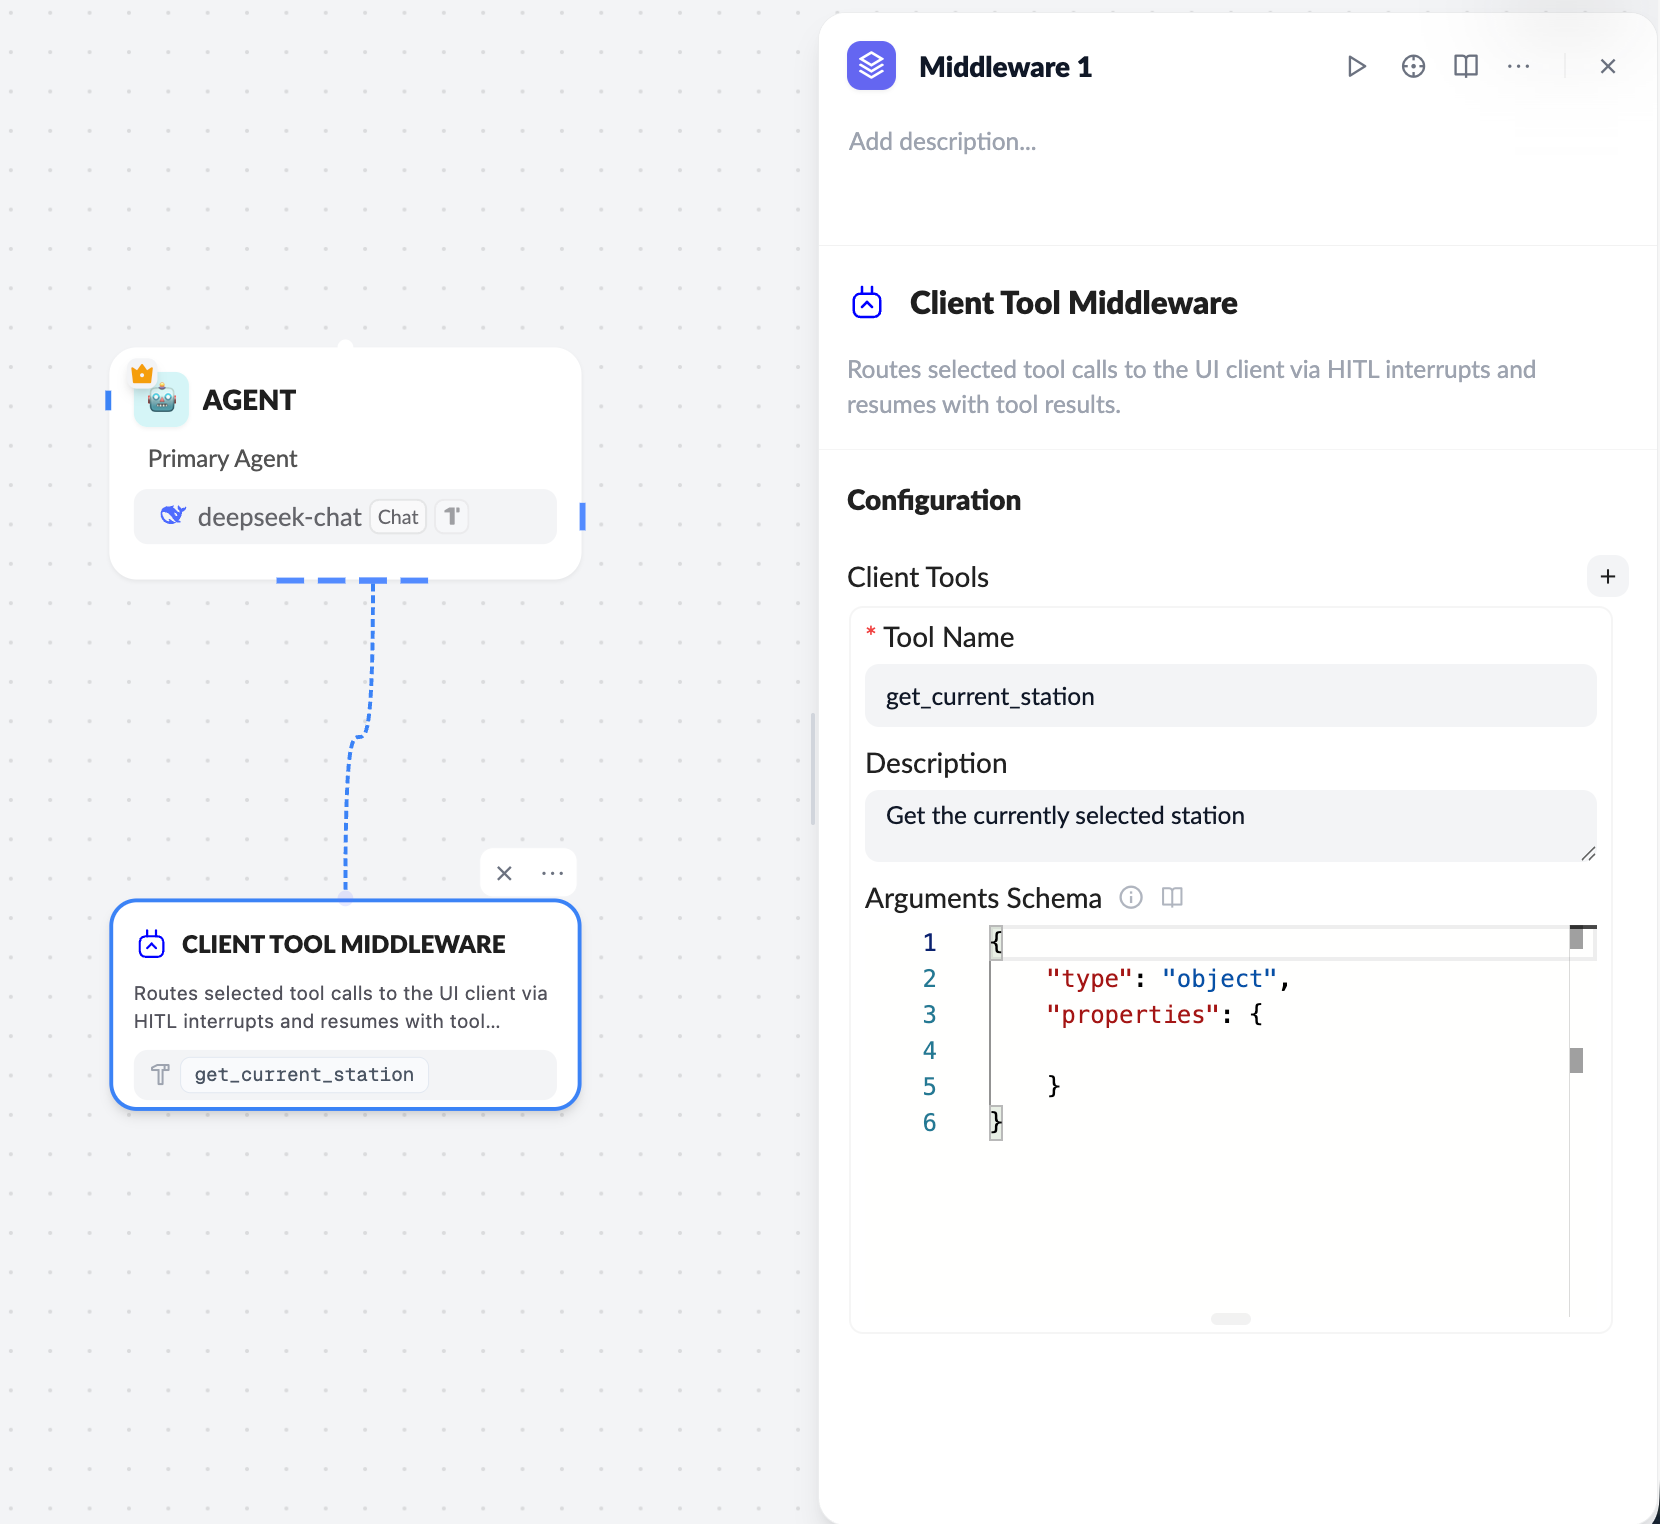Click the info icon next to Arguments Schema
This screenshot has height=1524, width=1660.
point(1131,897)
